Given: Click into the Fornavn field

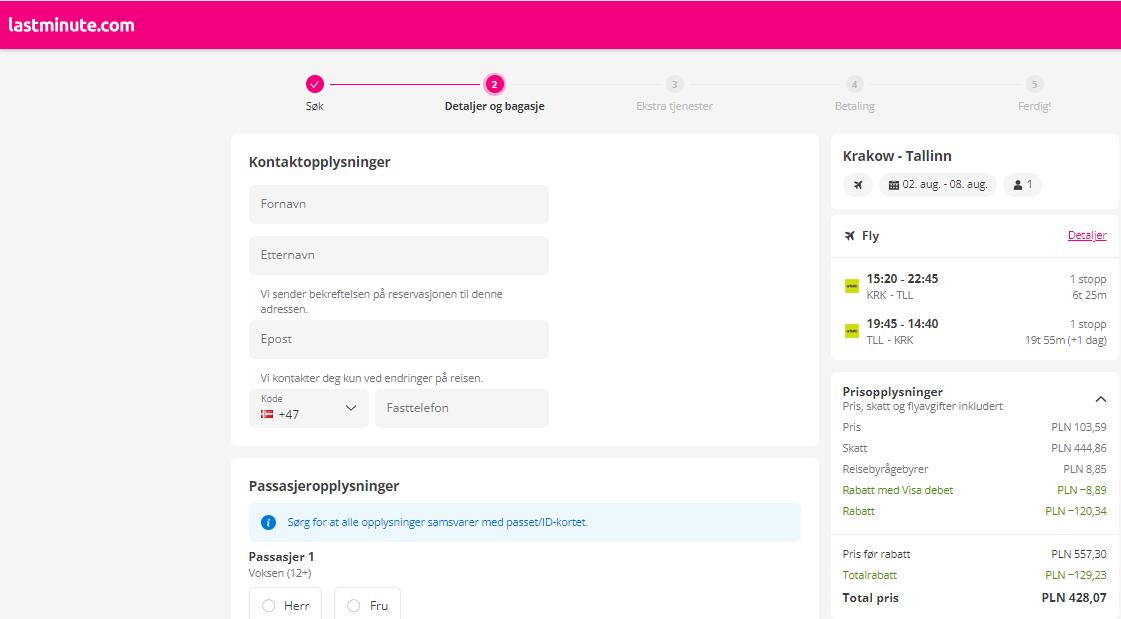Looking at the screenshot, I should point(399,204).
